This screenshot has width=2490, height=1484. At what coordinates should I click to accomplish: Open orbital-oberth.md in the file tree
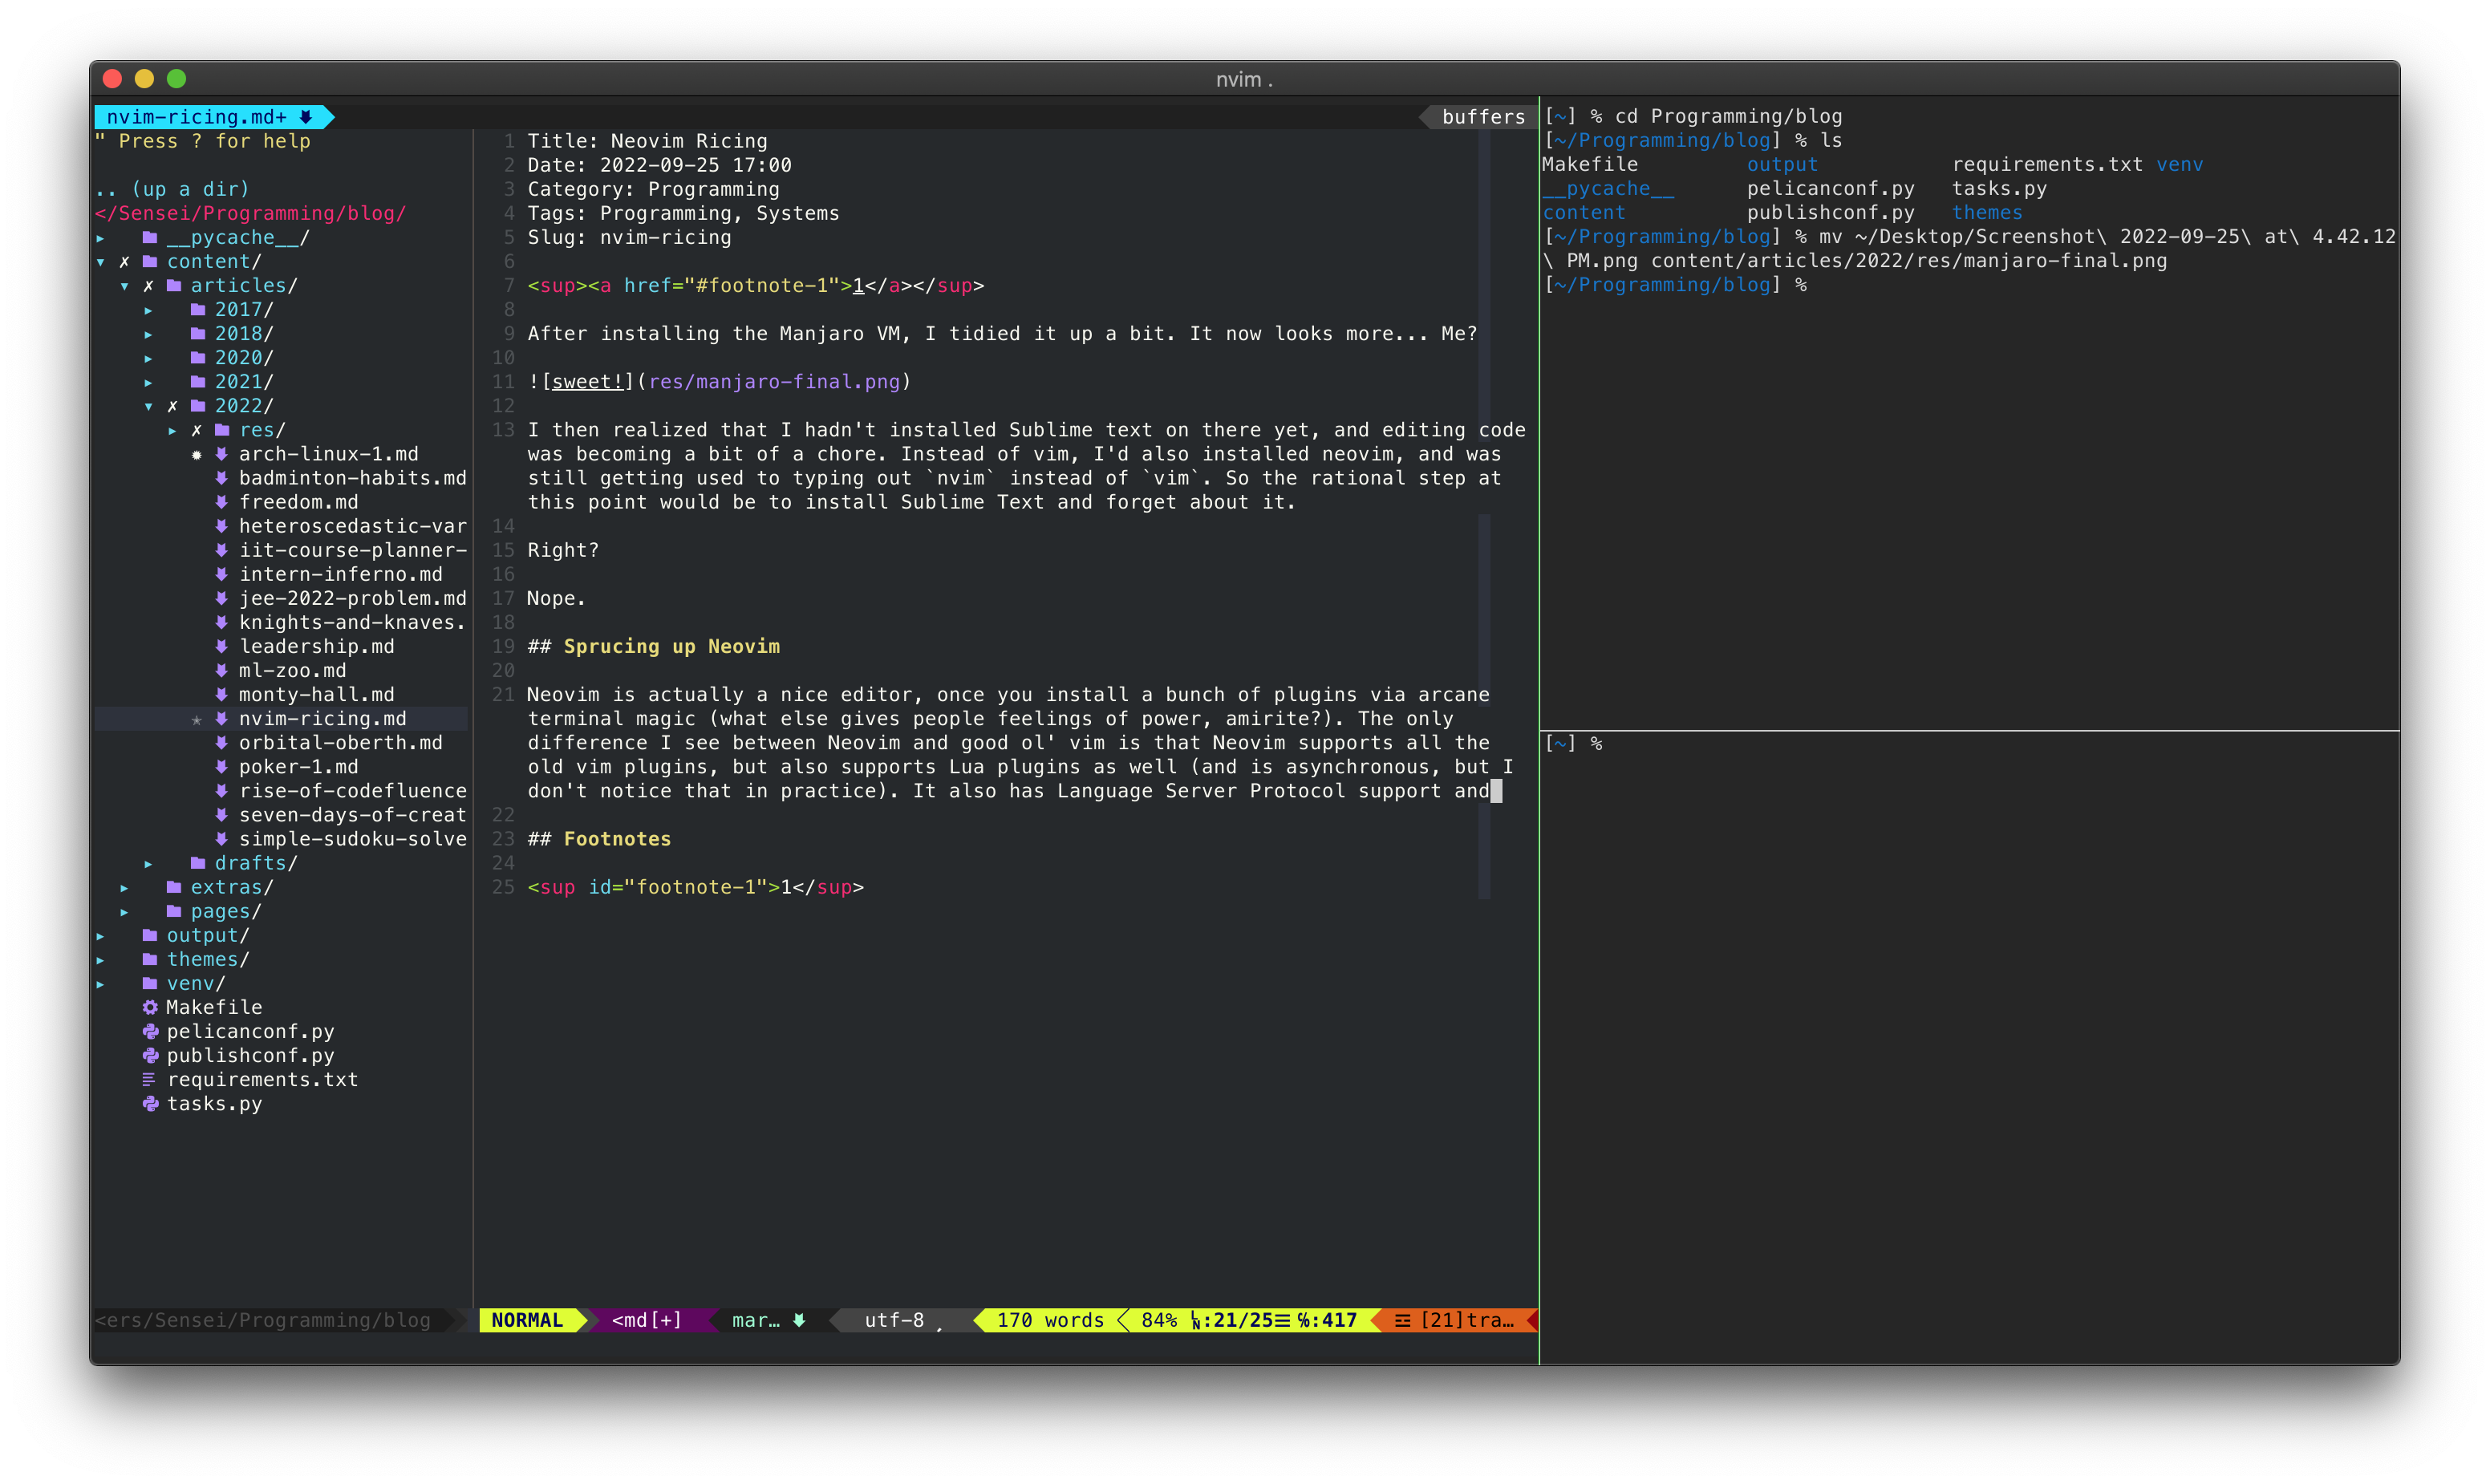coord(340,743)
